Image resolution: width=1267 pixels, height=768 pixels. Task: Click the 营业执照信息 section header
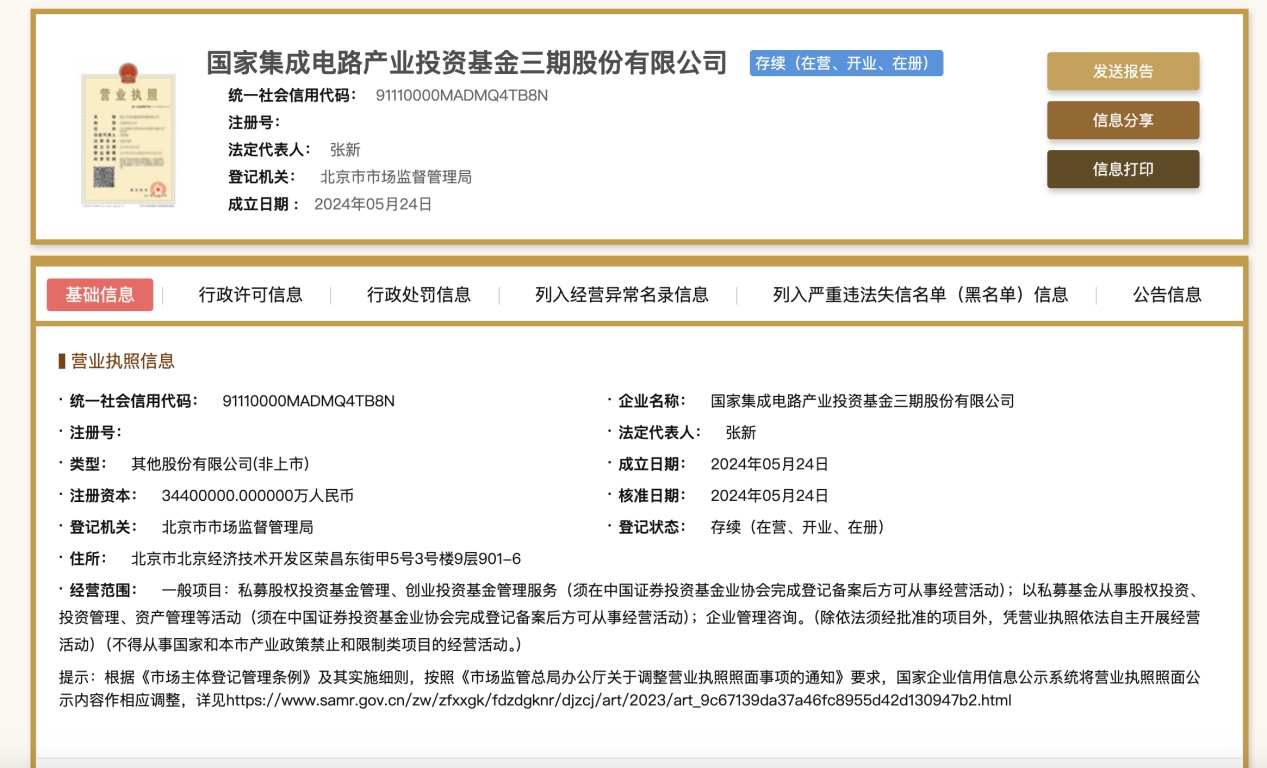122,361
